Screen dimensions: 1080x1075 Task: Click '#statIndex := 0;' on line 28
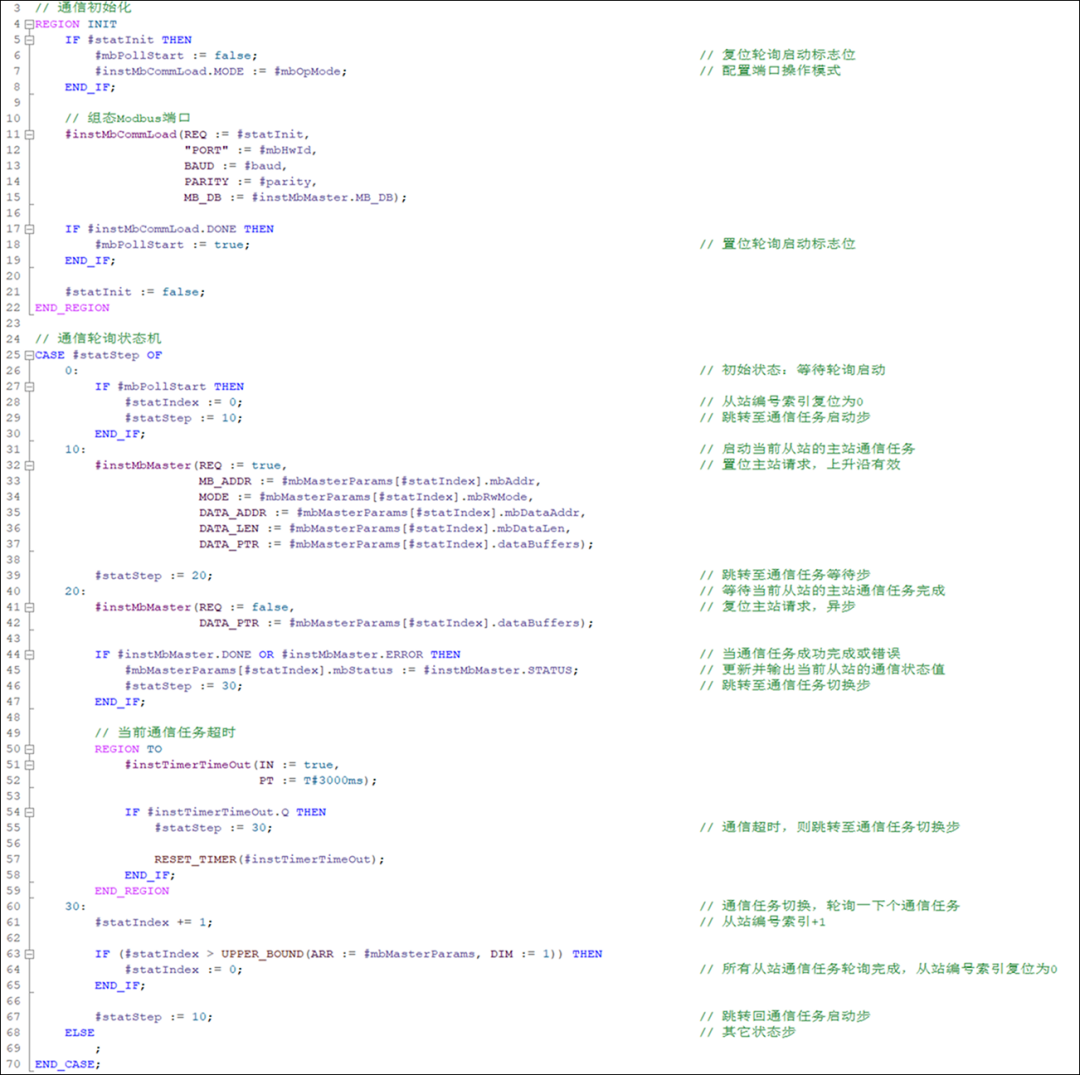pyautogui.click(x=184, y=402)
